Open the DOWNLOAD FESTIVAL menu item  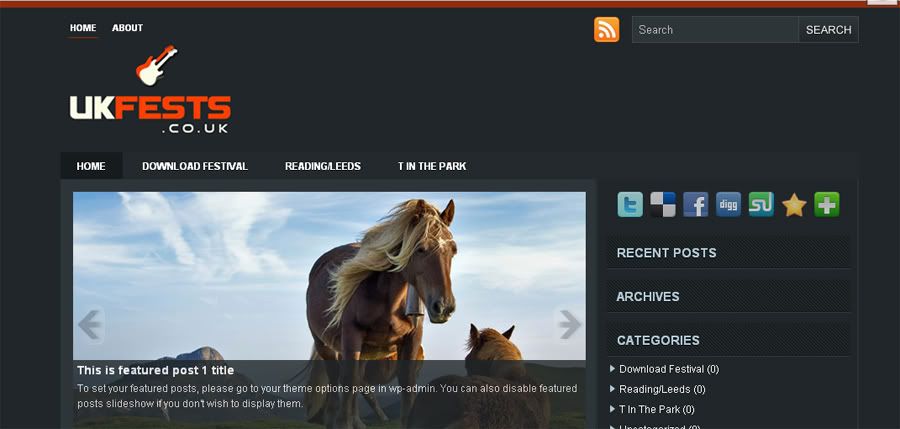click(x=195, y=166)
